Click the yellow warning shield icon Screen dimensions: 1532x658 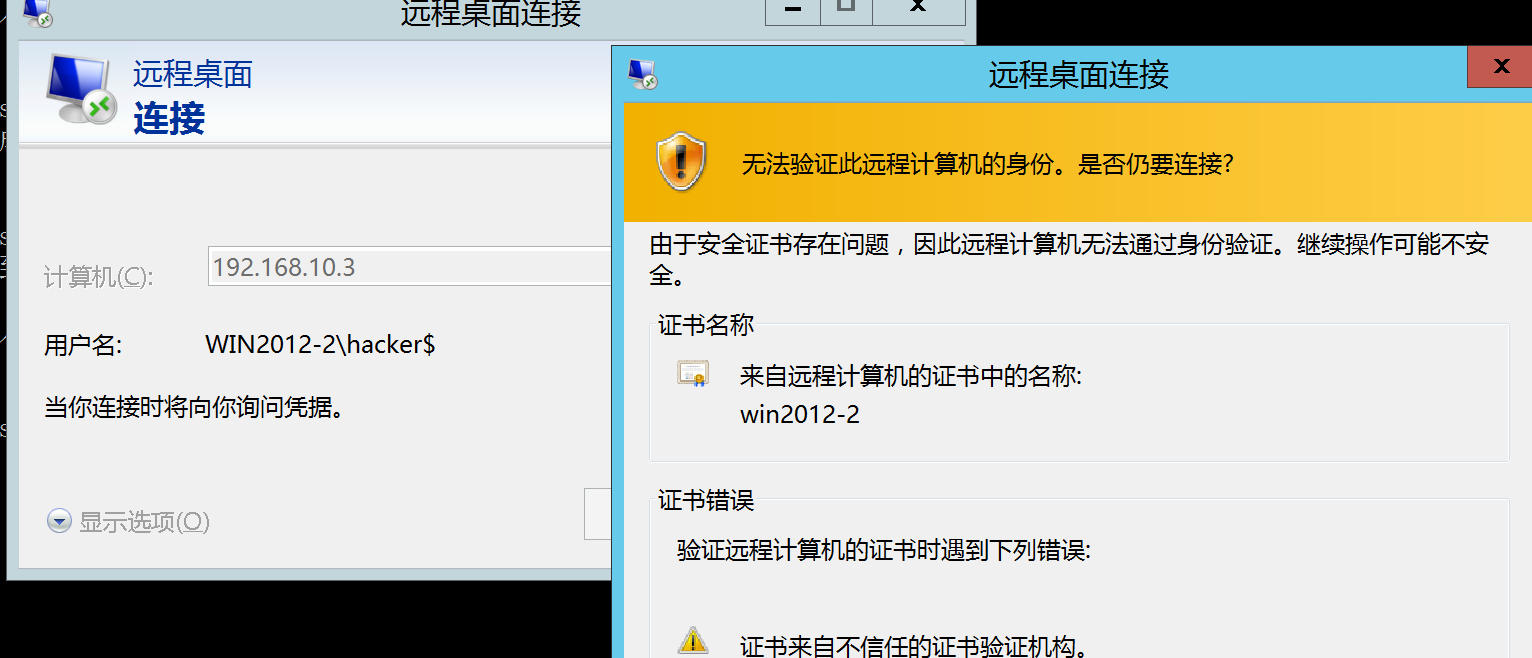[x=681, y=163]
